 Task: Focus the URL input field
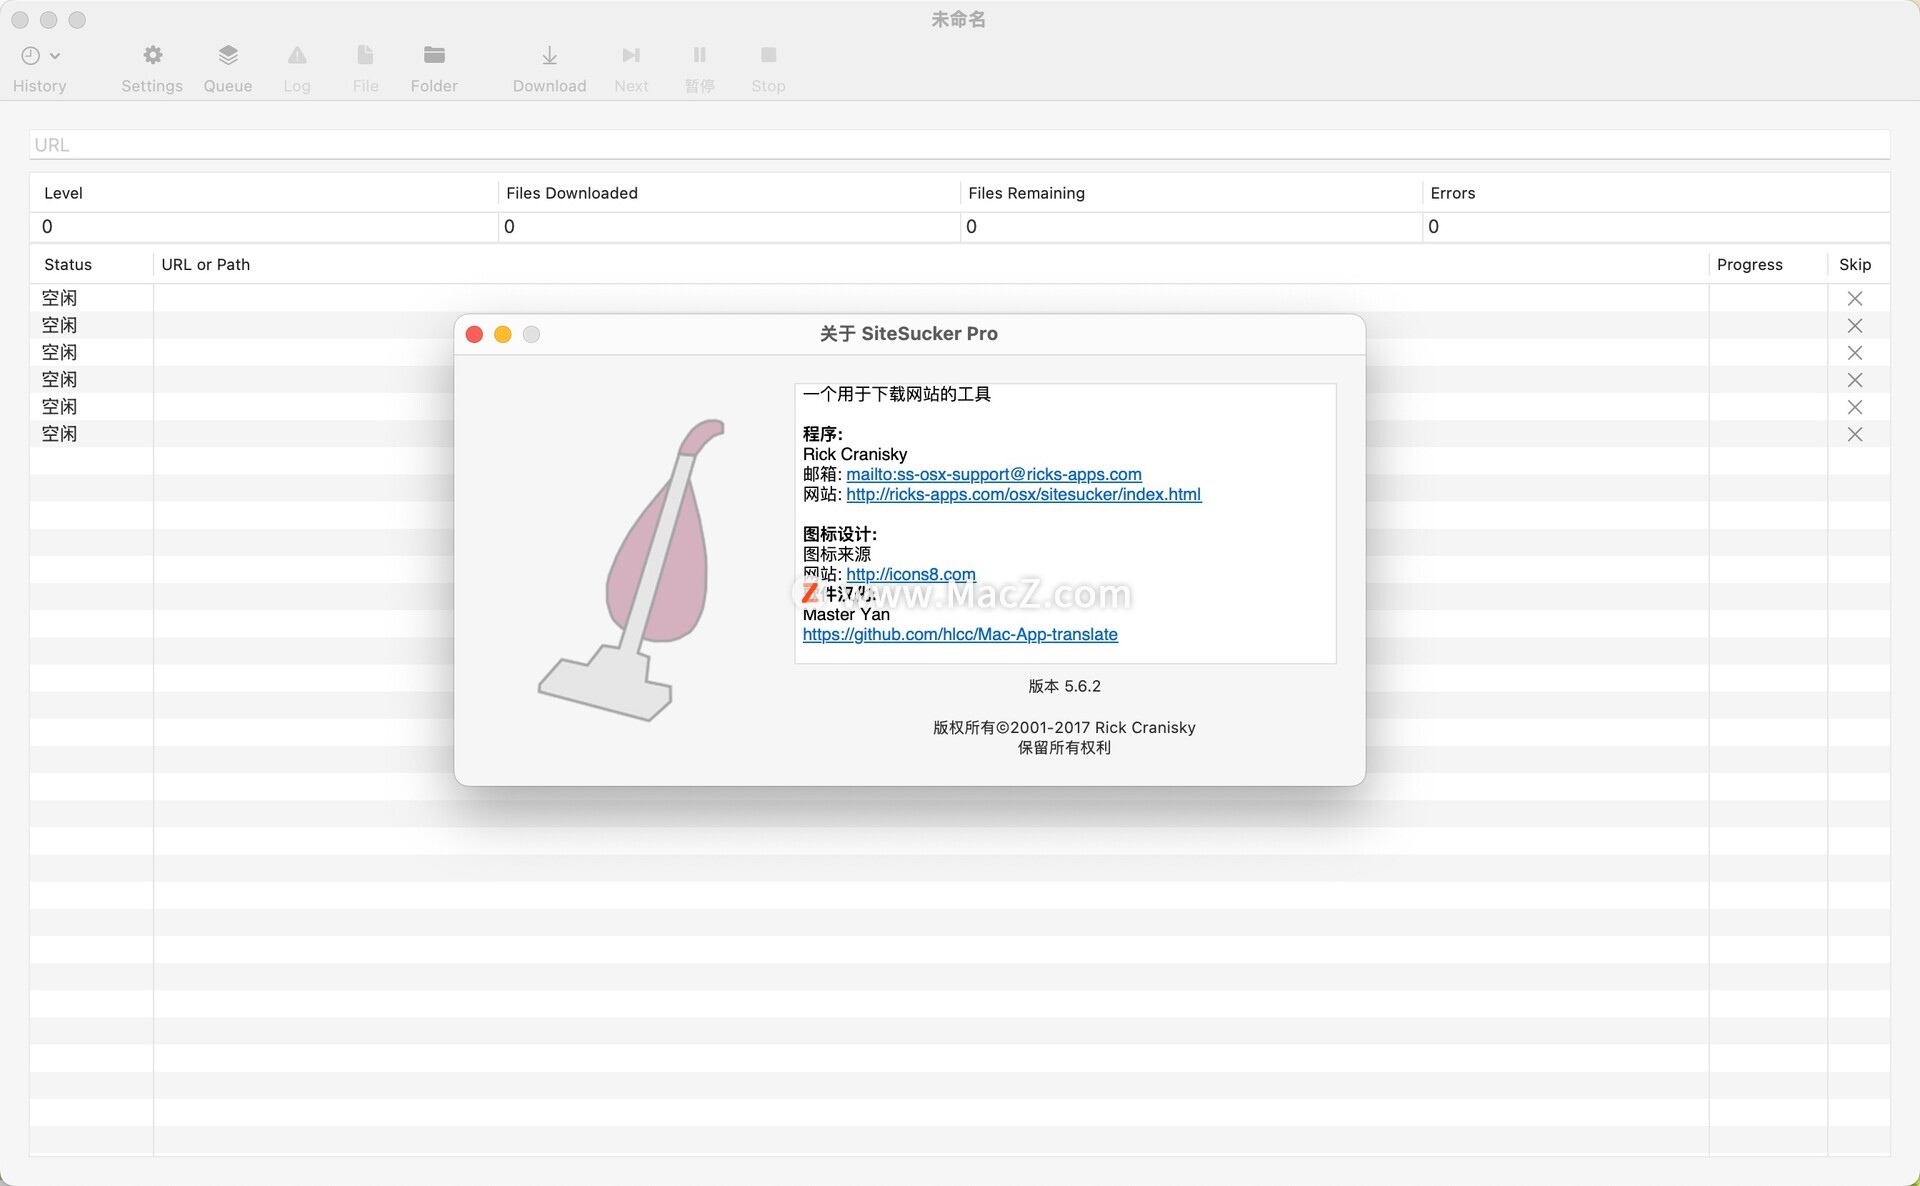click(x=960, y=145)
